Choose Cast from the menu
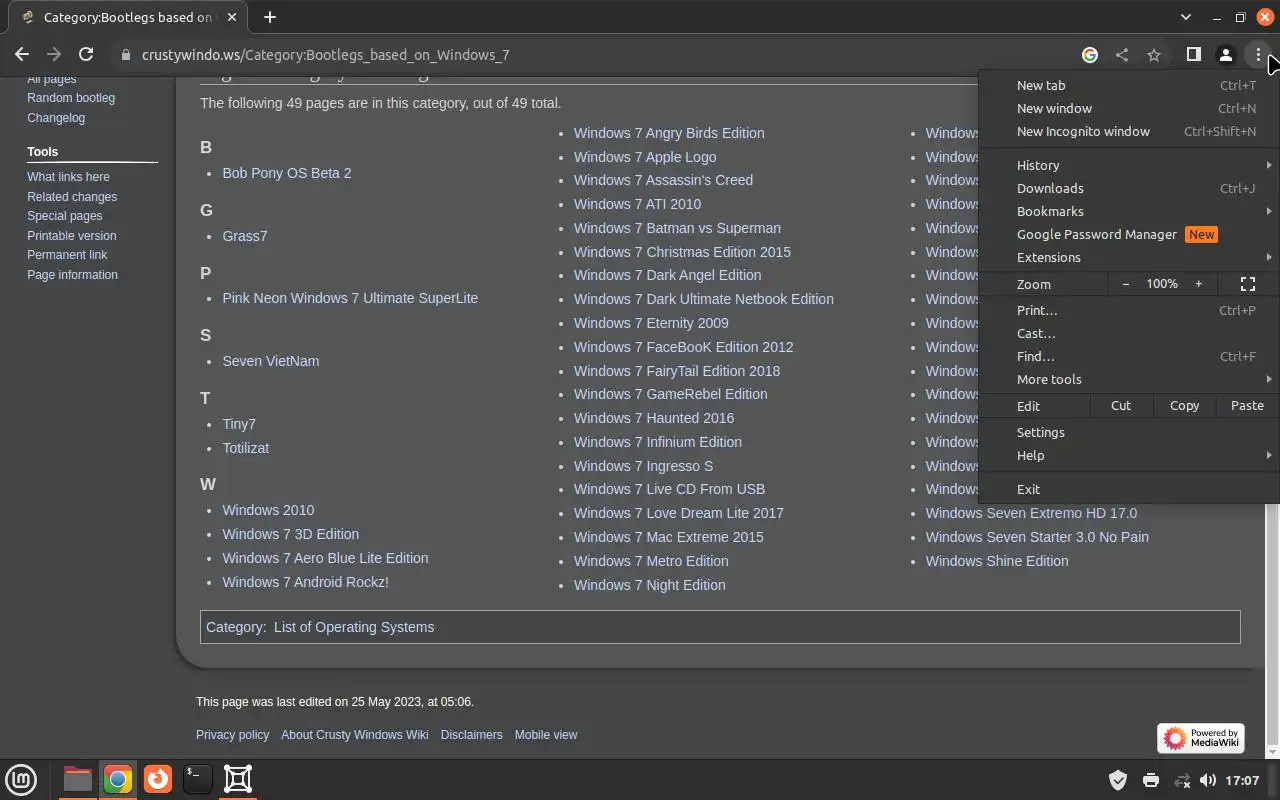The width and height of the screenshot is (1280, 800). point(1129,333)
